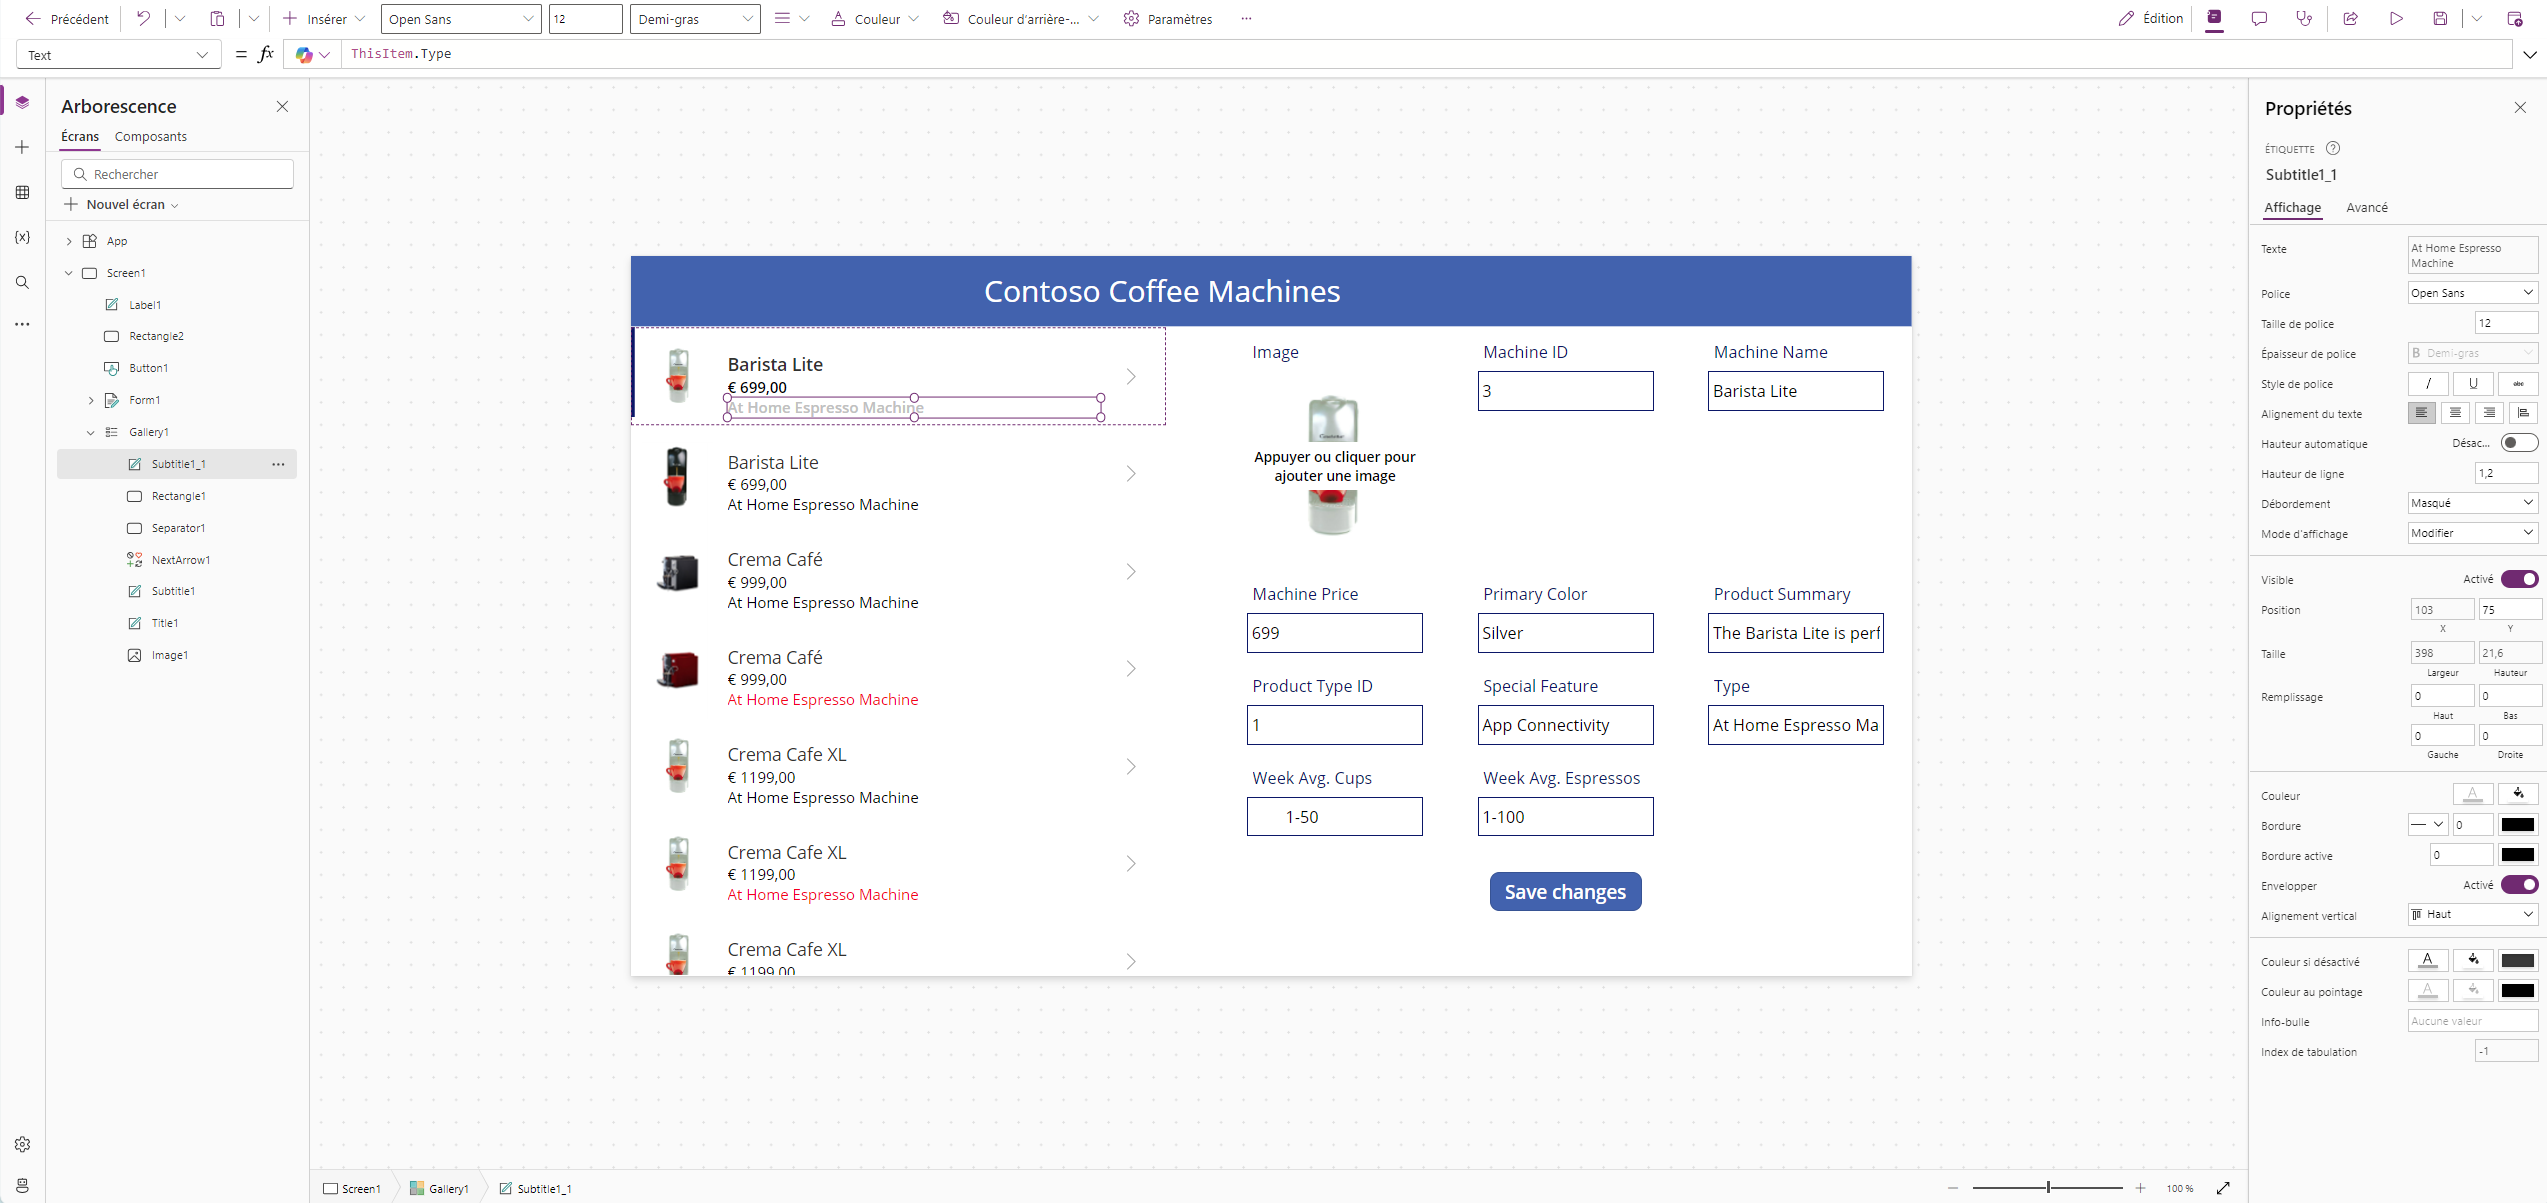Viewport: 2547px width, 1203px height.
Task: Close the Arborescence tree panel
Action: [x=282, y=106]
